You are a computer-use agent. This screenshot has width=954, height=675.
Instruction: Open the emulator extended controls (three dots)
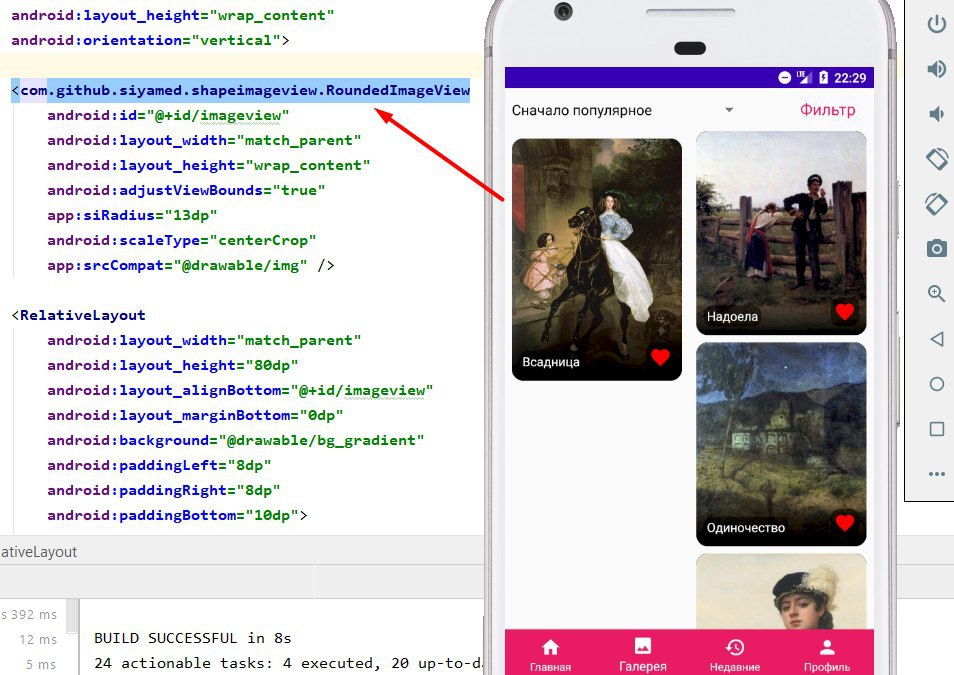(x=937, y=474)
